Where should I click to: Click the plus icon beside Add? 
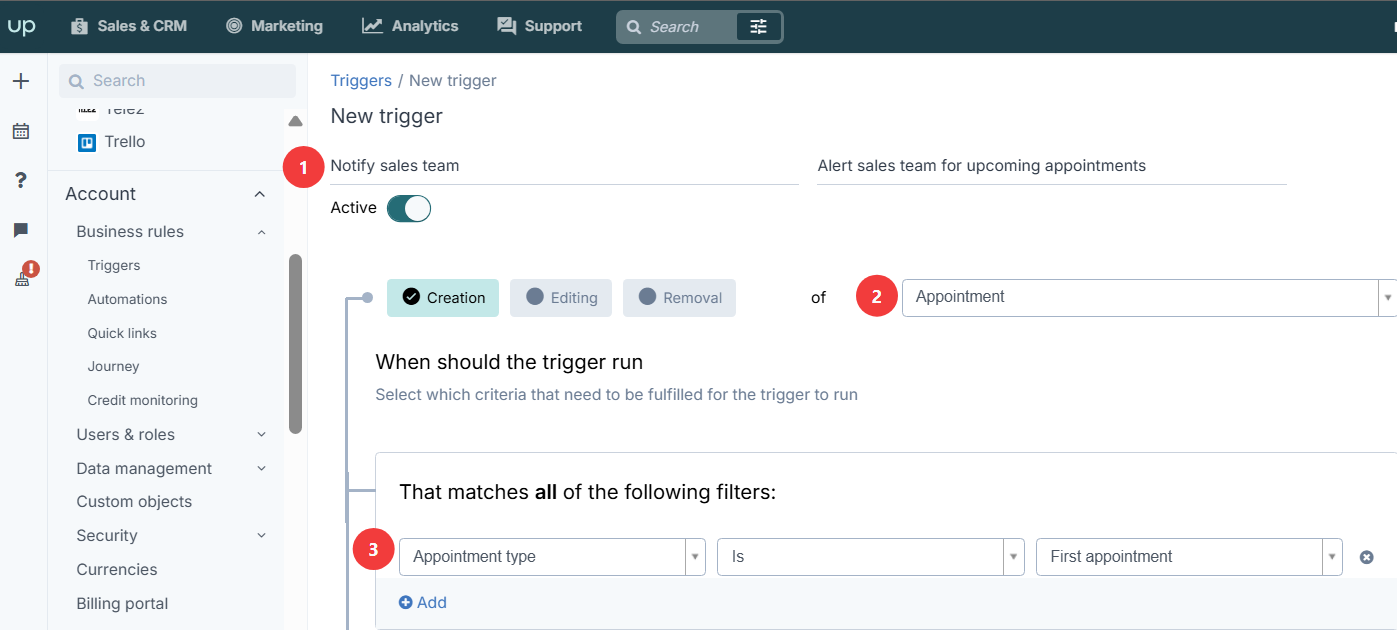[x=405, y=602]
